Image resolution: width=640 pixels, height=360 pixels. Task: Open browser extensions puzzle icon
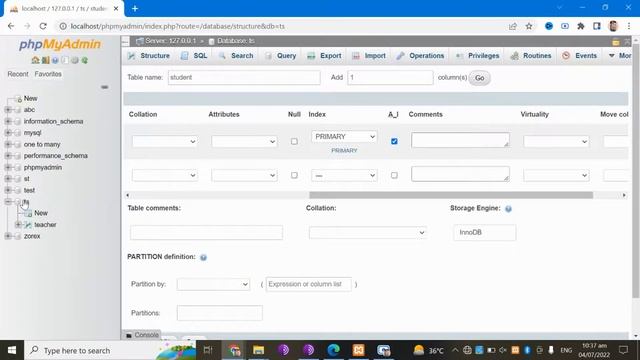pos(581,26)
